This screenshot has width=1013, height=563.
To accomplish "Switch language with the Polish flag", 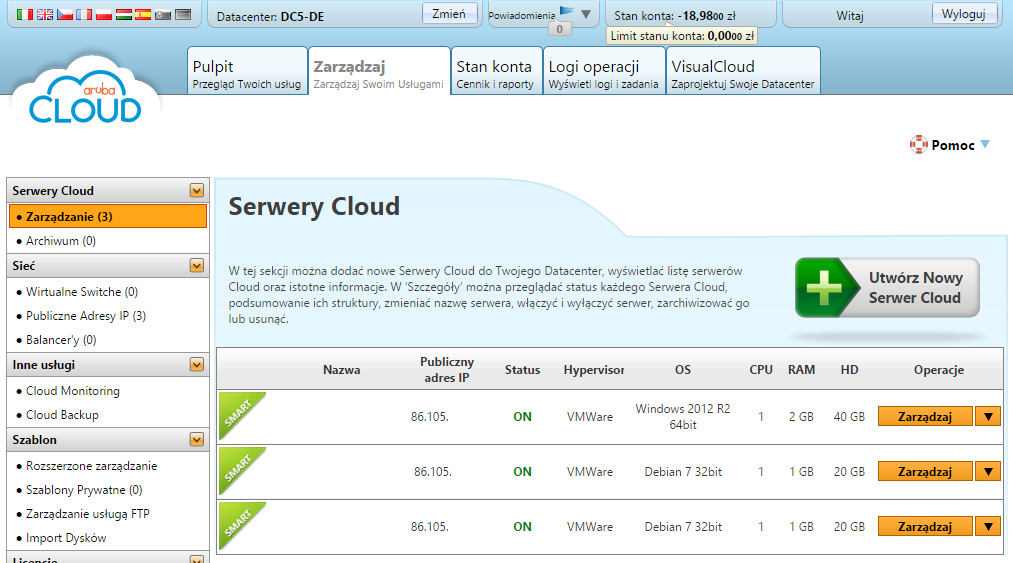I will coord(103,14).
